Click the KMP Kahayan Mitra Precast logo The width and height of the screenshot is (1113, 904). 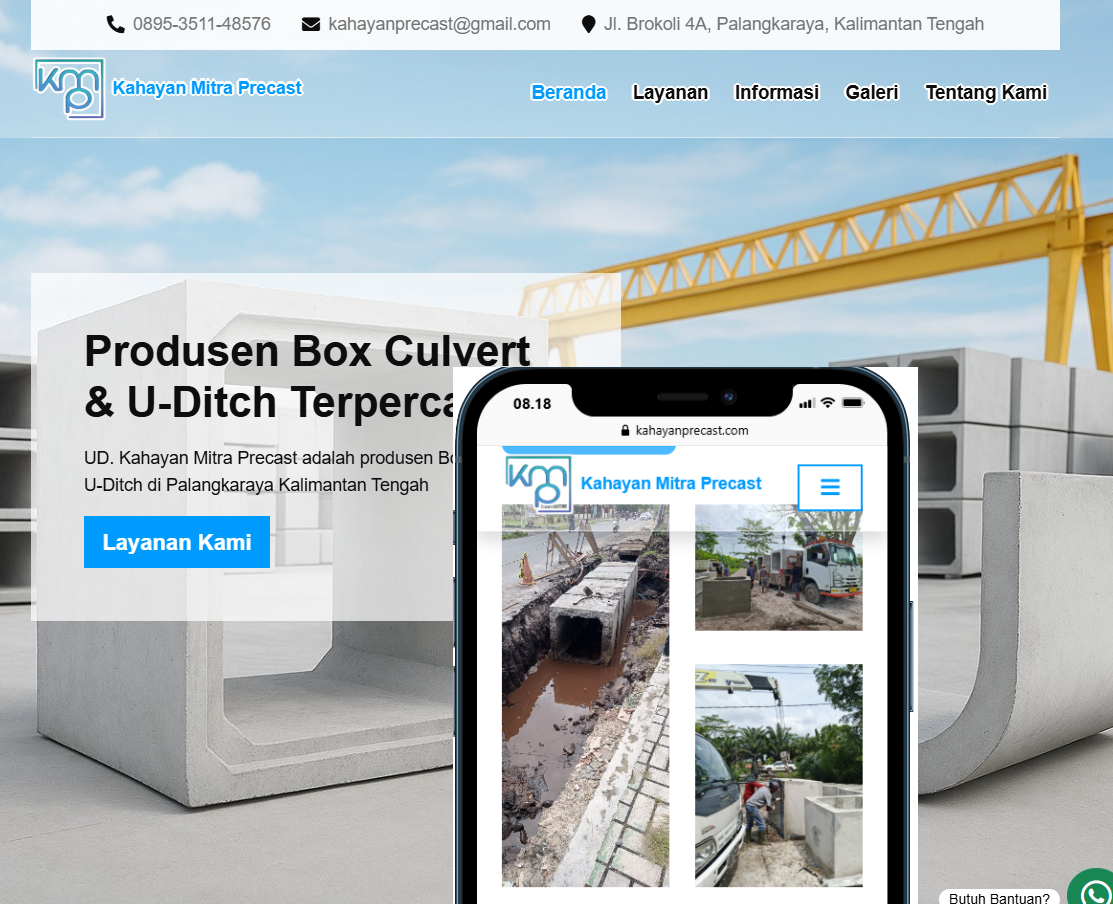coord(69,89)
